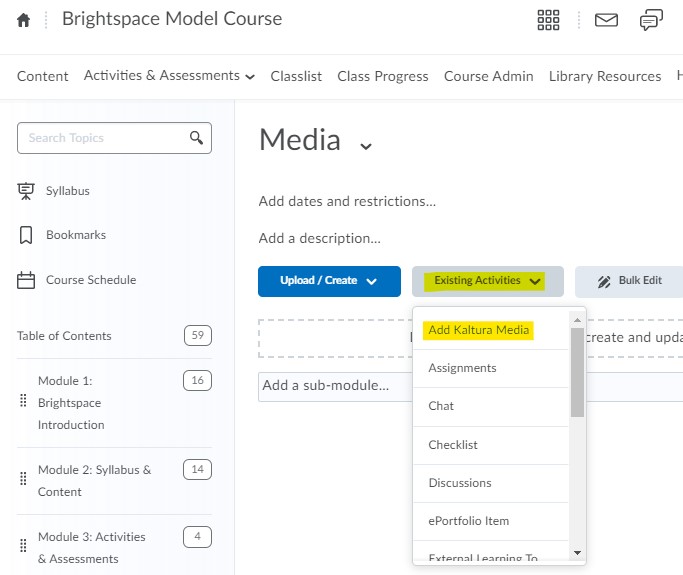
Task: Click the Bulk Edit button
Action: [x=629, y=281]
